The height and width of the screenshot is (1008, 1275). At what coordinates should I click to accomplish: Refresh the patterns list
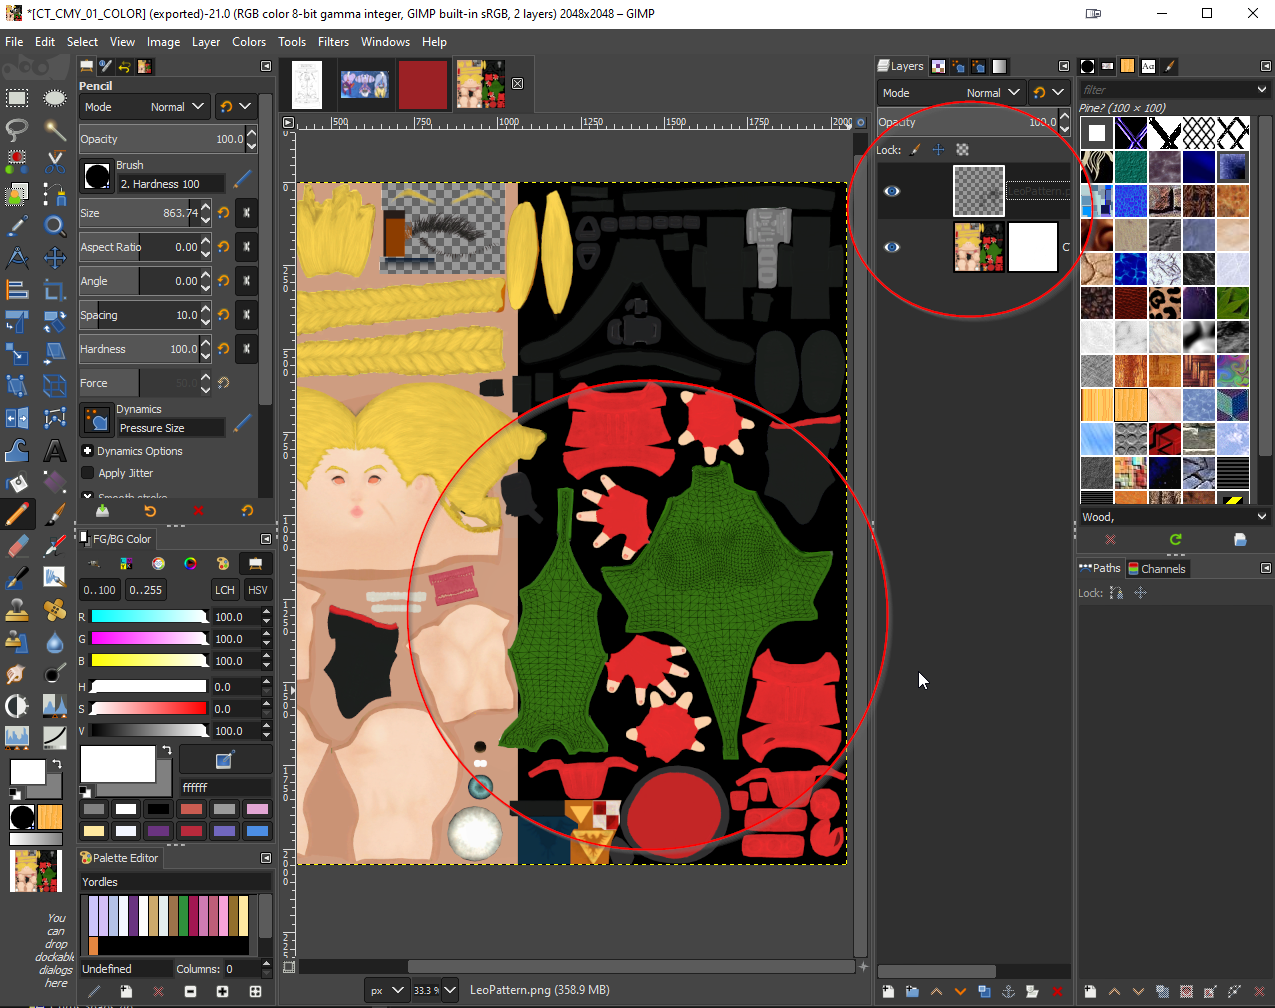pos(1175,540)
